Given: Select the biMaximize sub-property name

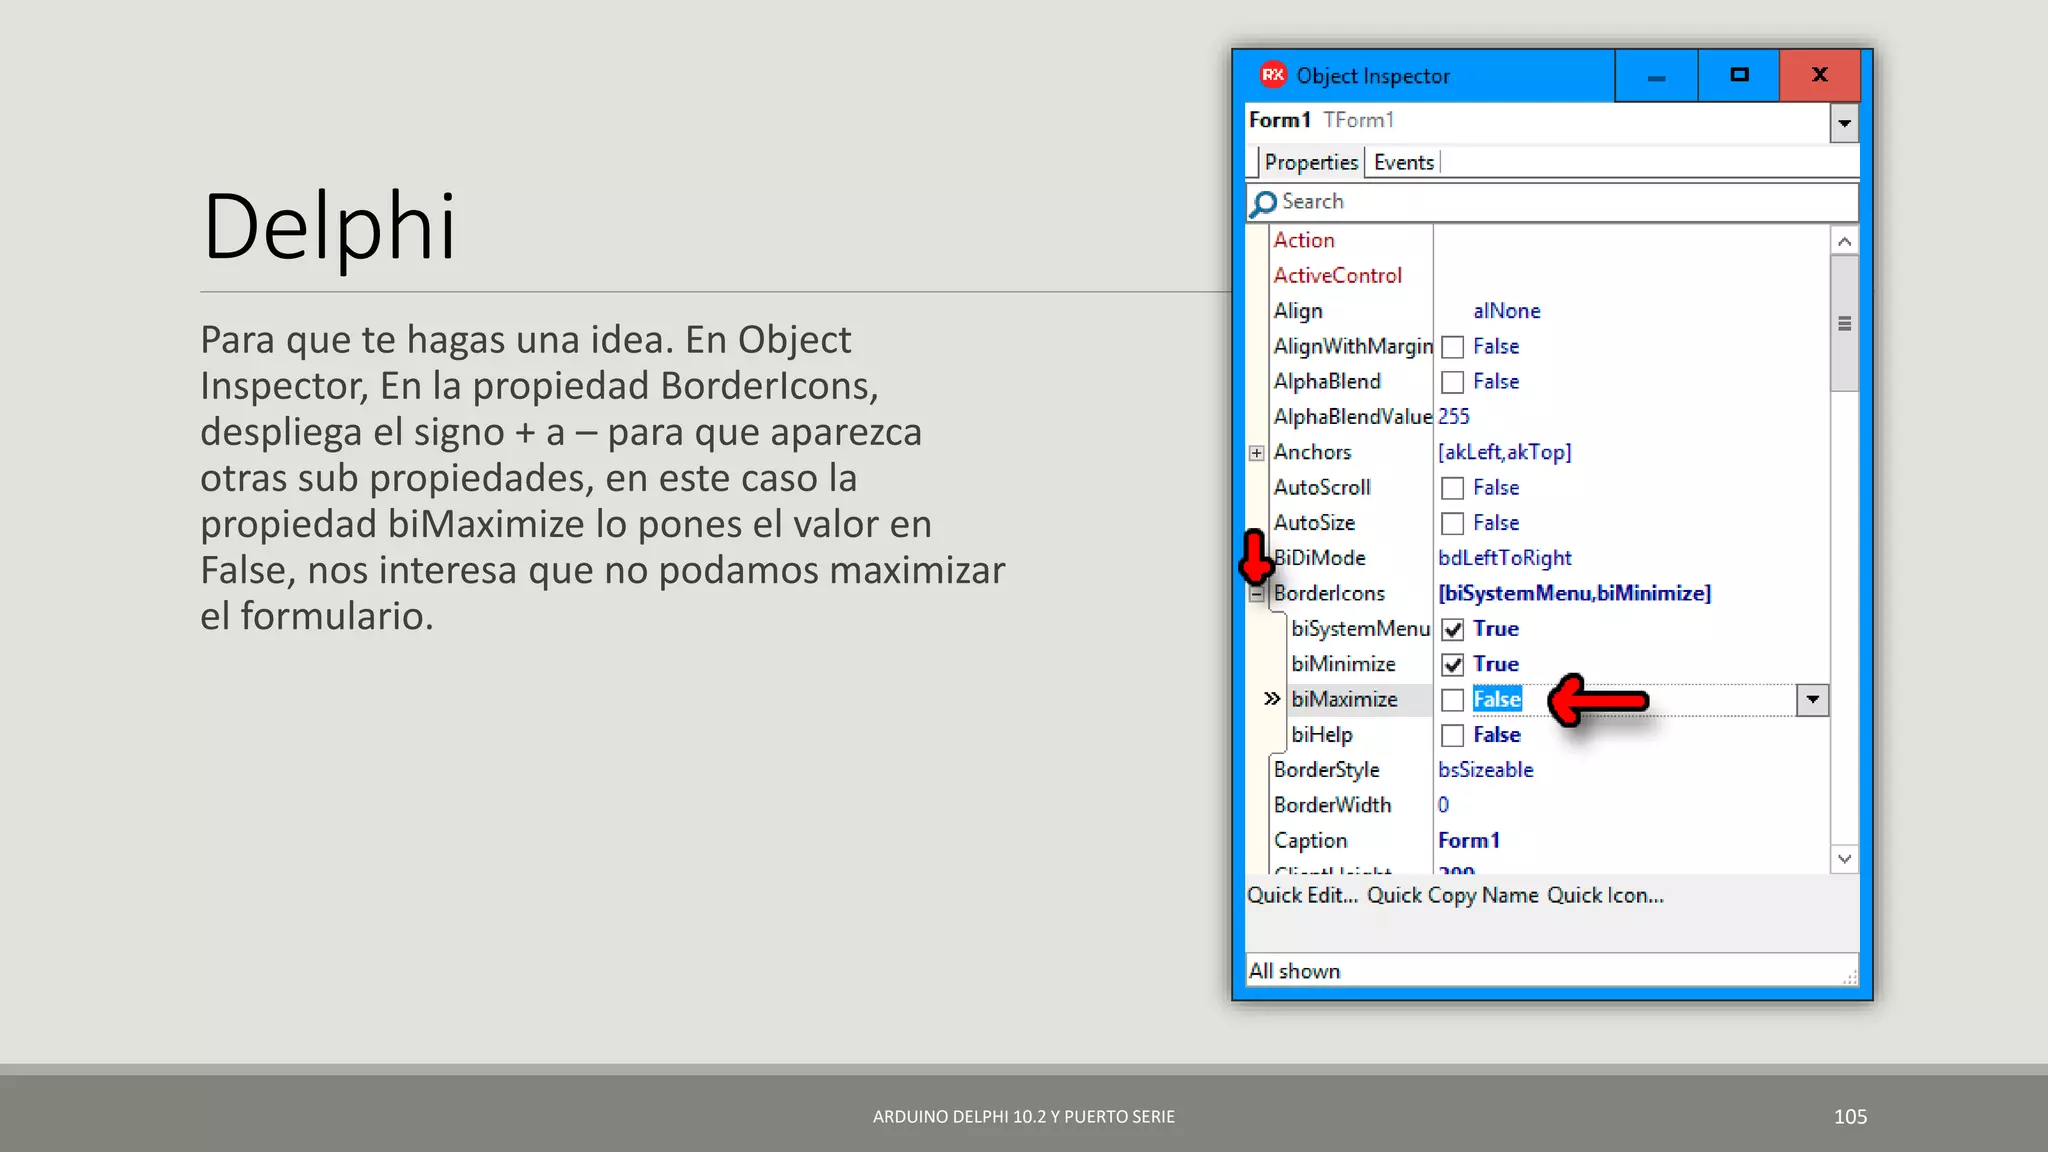Looking at the screenshot, I should point(1344,699).
